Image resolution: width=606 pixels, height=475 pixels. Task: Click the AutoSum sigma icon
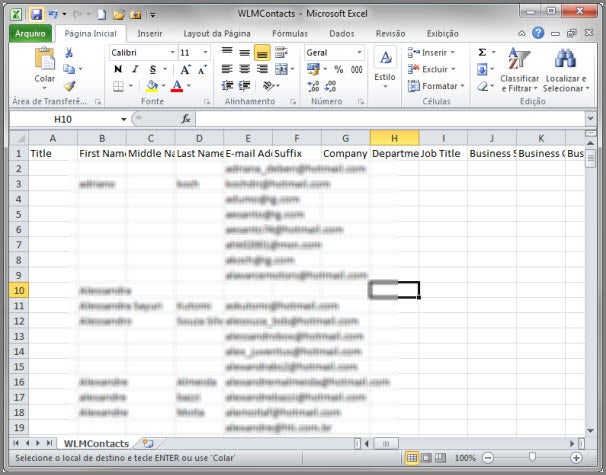[x=482, y=52]
